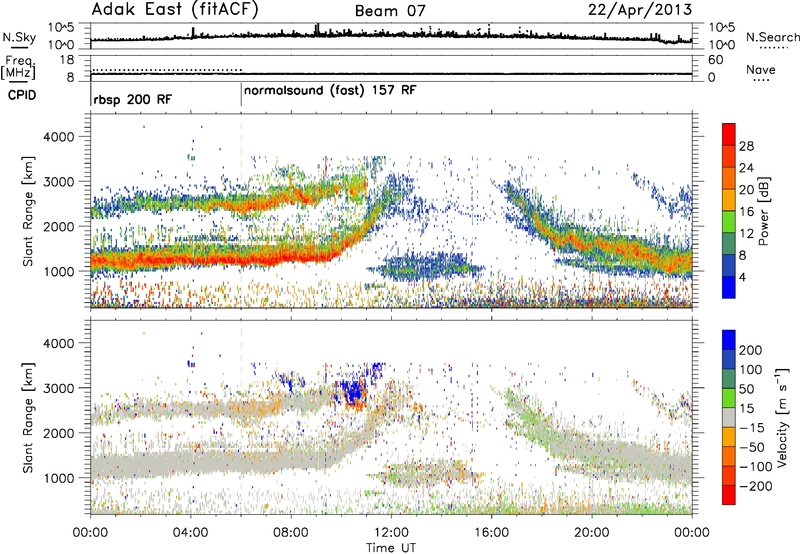Click the '-200' tick on the Velocity scale
800x554 pixels.
click(756, 486)
